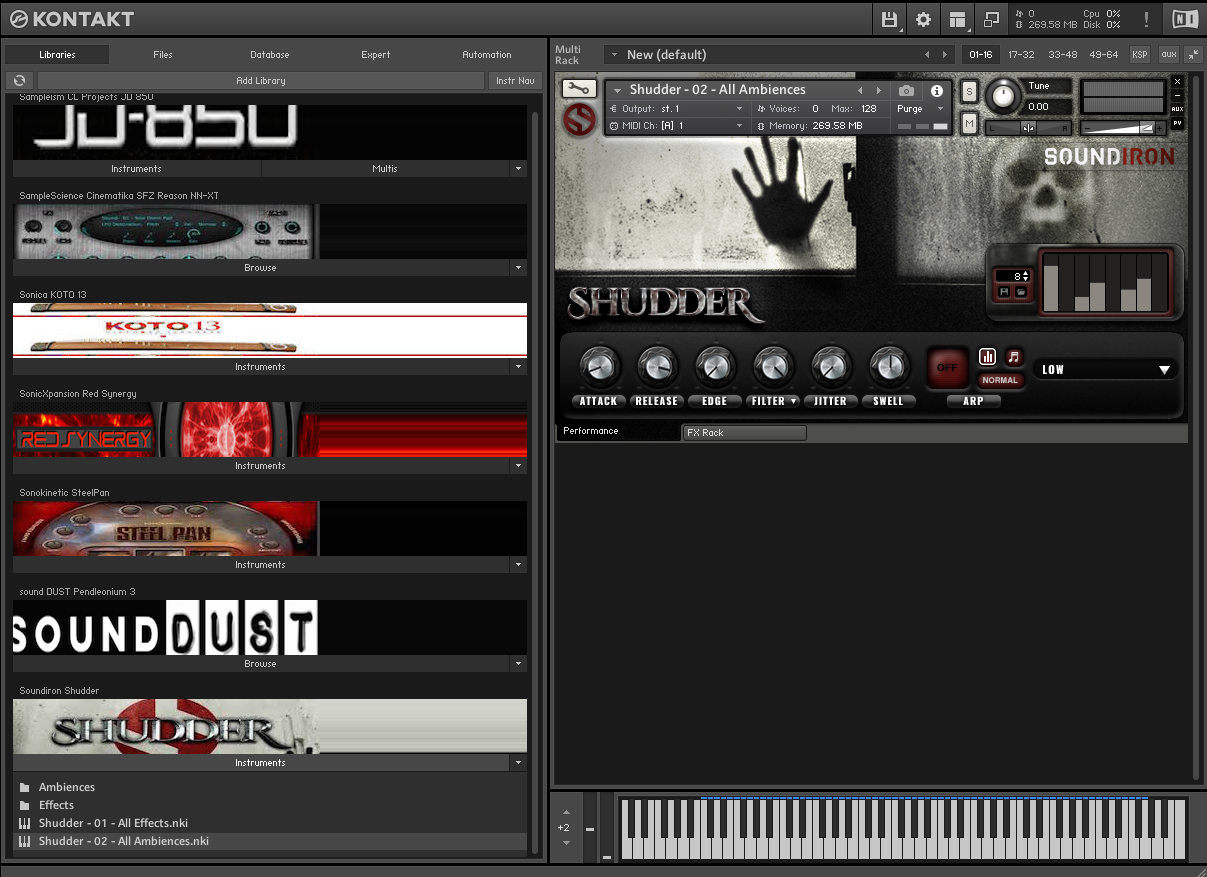Open the FX Rack tab
The width and height of the screenshot is (1207, 877).
coord(744,432)
